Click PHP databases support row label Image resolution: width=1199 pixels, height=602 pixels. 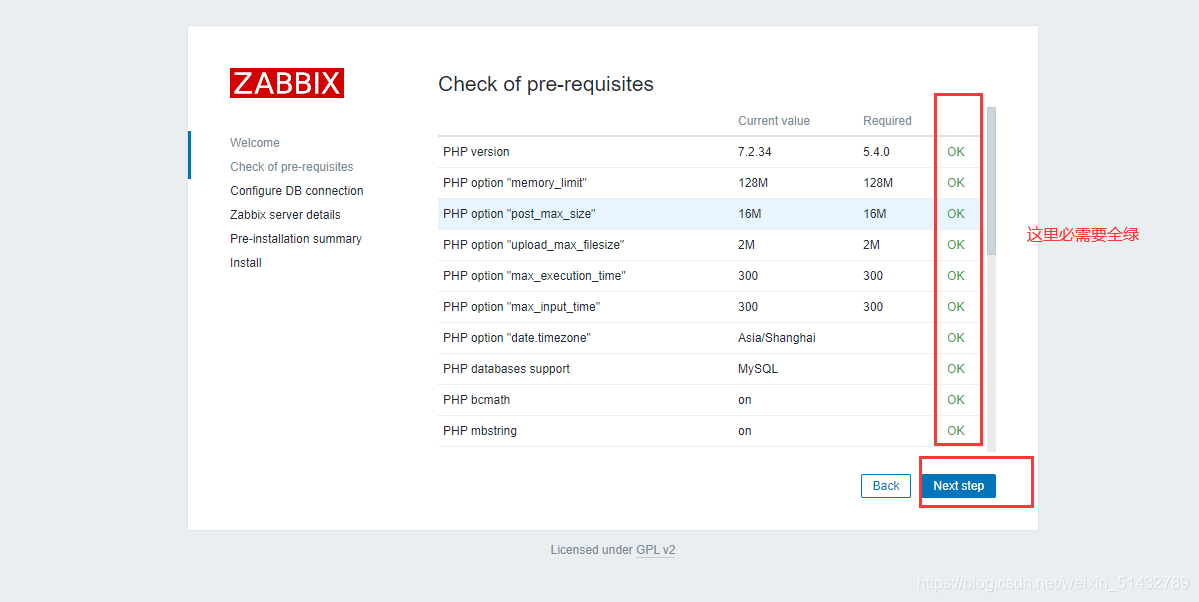pos(506,369)
